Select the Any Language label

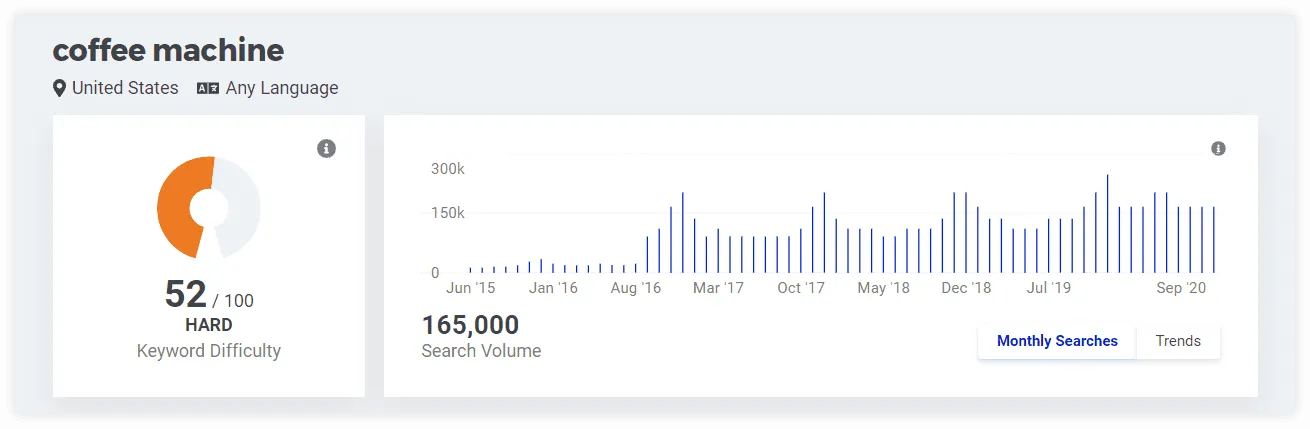click(282, 88)
